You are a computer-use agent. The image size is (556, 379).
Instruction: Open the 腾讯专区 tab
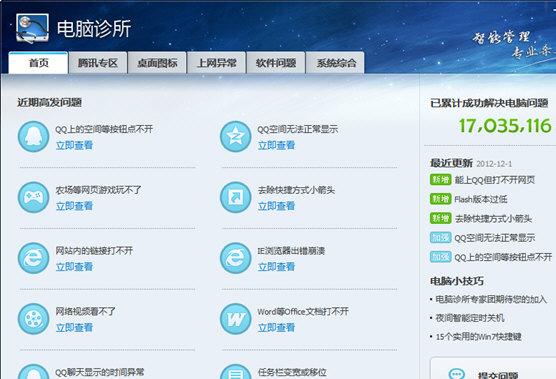98,63
